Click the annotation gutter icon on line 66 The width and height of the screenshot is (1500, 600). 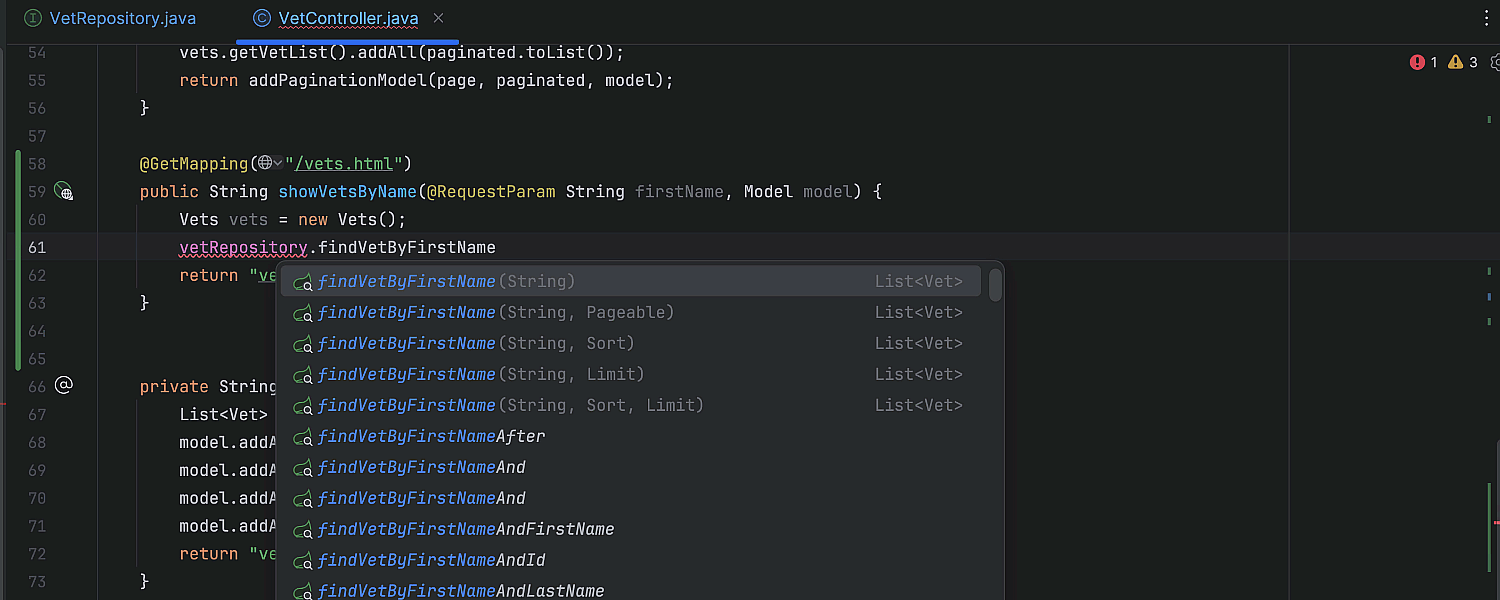[64, 386]
